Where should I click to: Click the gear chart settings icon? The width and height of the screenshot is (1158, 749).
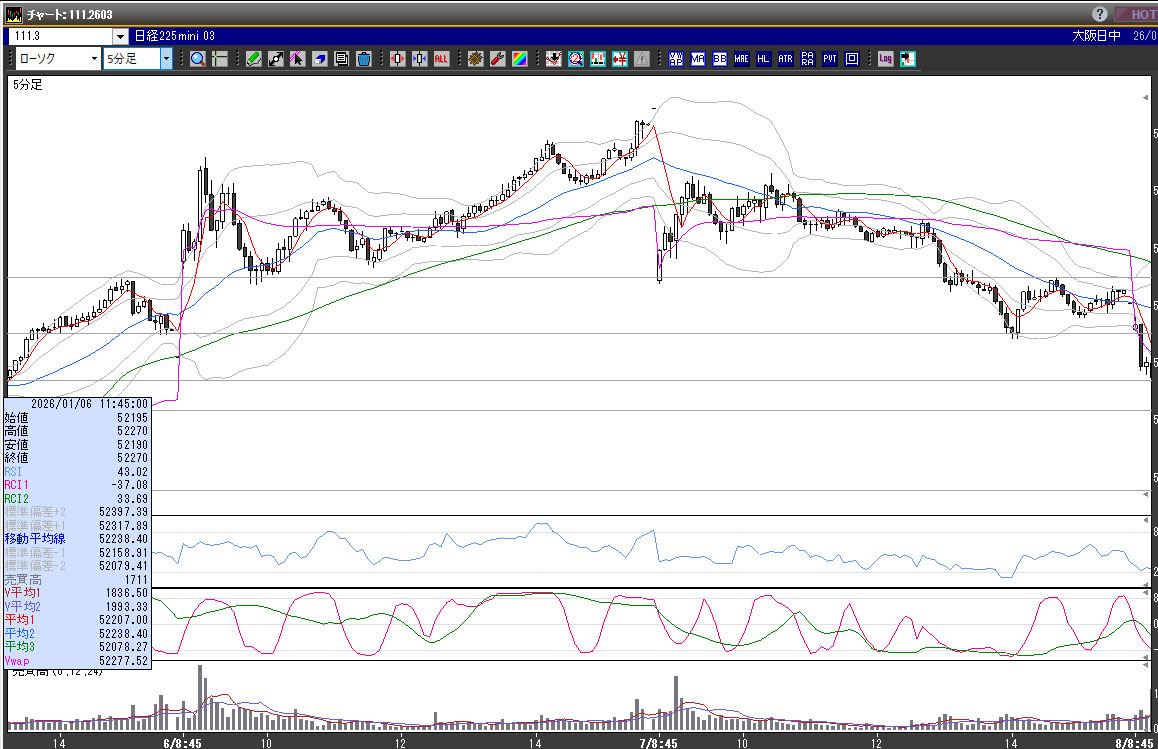(475, 59)
